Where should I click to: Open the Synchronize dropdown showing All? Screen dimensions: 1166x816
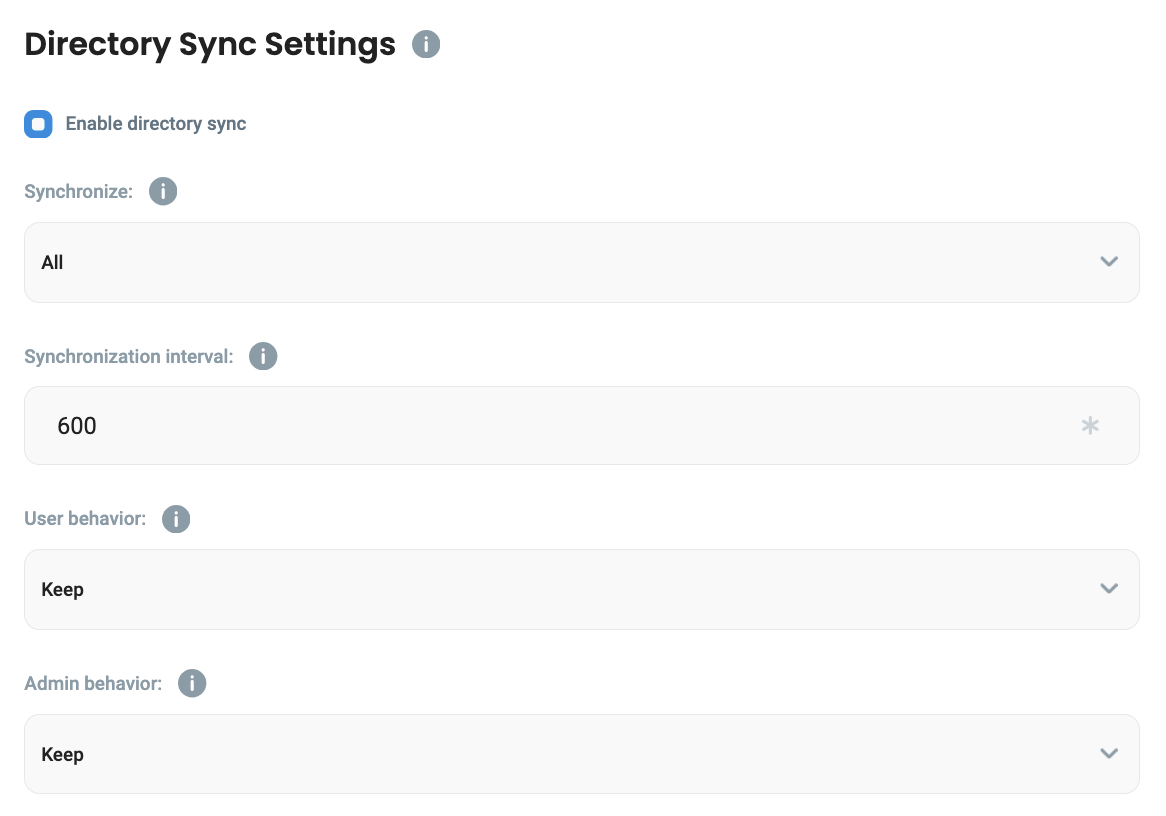click(x=560, y=262)
